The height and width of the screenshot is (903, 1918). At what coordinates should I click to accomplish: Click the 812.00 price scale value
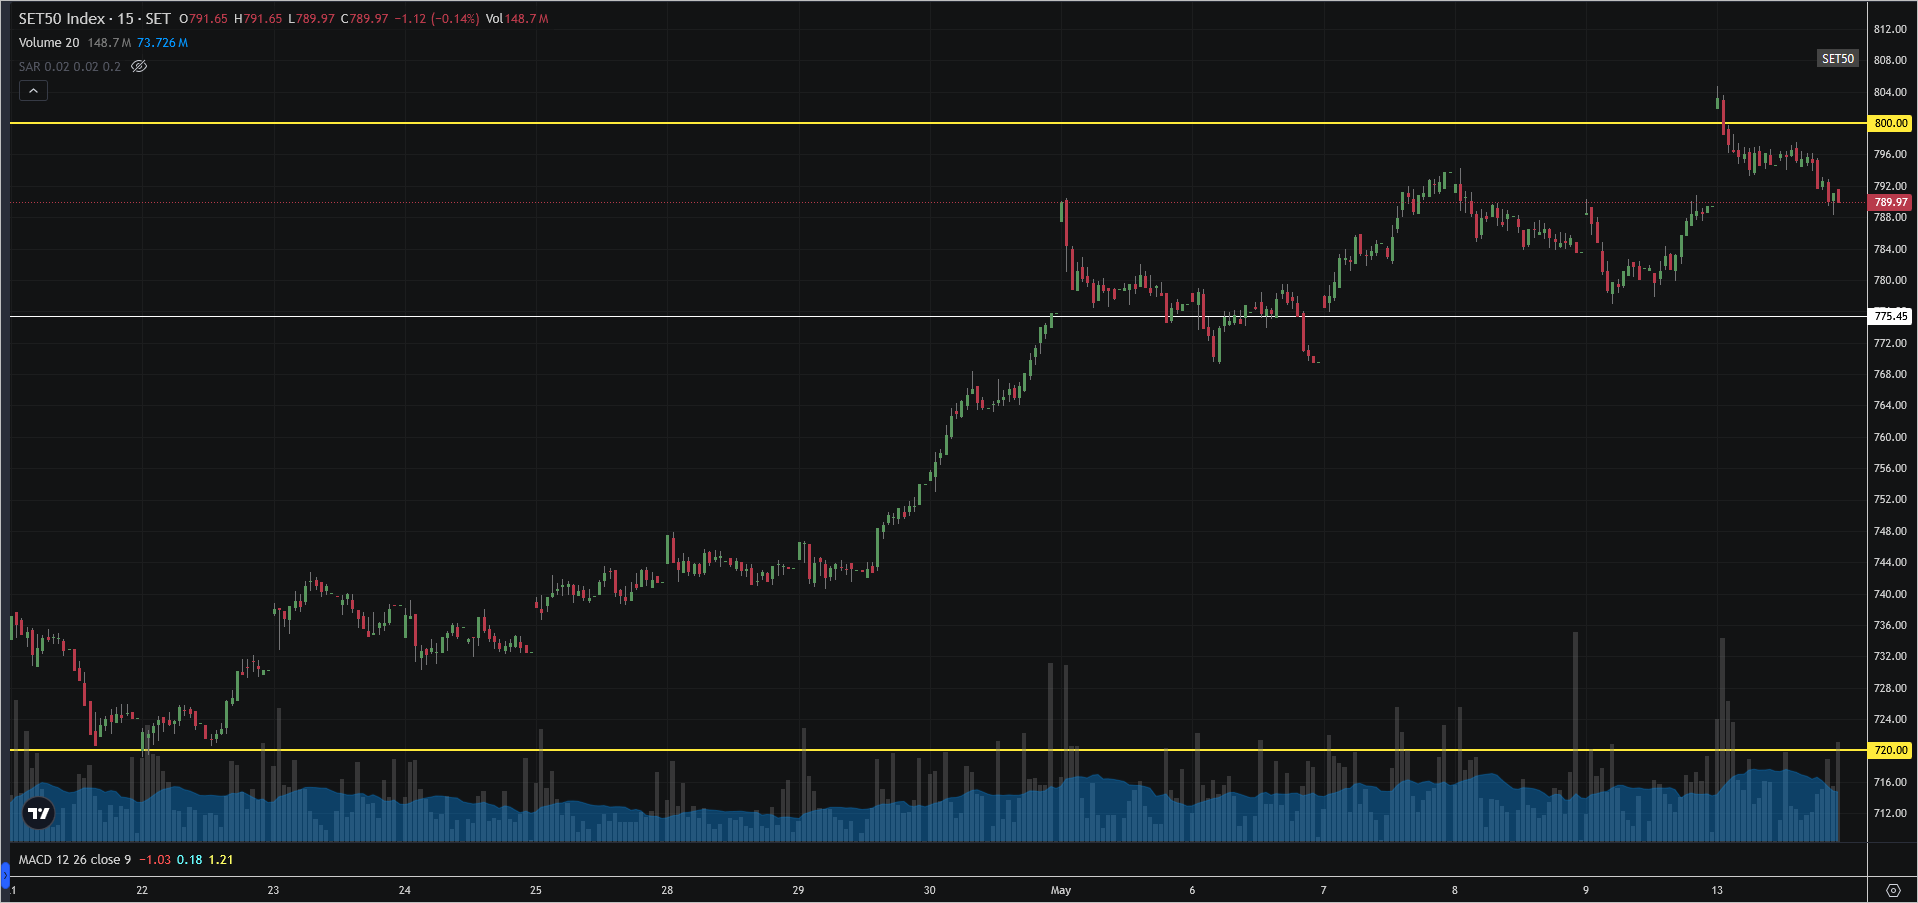click(x=1890, y=29)
